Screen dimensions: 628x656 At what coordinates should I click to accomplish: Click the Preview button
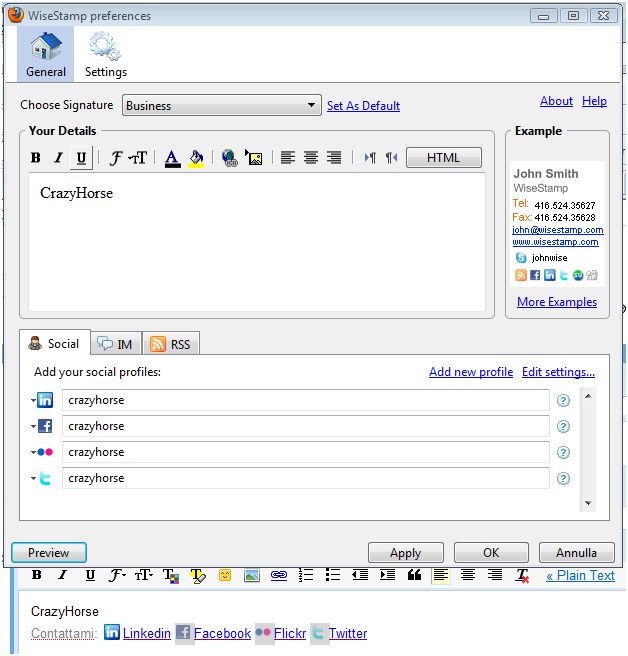(49, 552)
